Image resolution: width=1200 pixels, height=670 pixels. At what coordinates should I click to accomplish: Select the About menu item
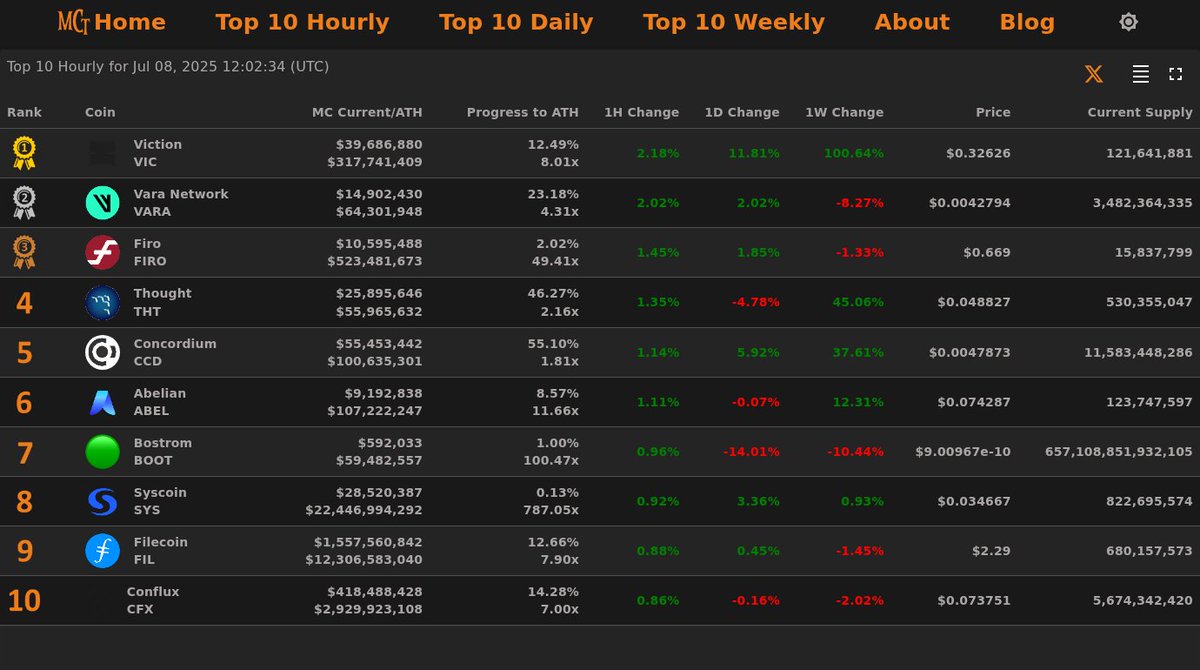coord(911,21)
